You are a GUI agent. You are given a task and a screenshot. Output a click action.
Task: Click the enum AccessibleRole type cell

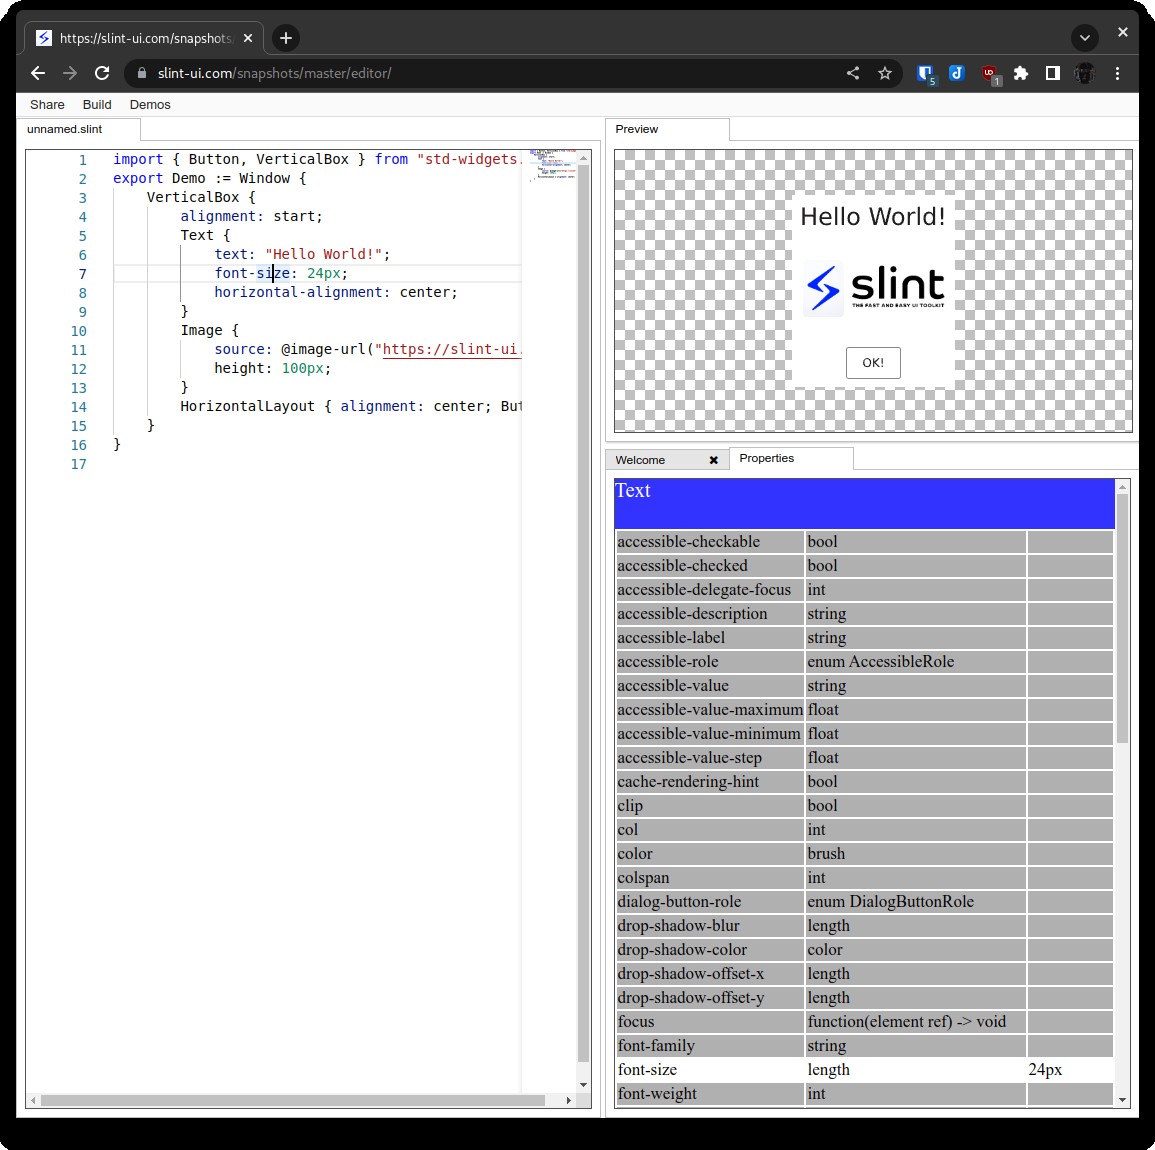click(x=916, y=662)
